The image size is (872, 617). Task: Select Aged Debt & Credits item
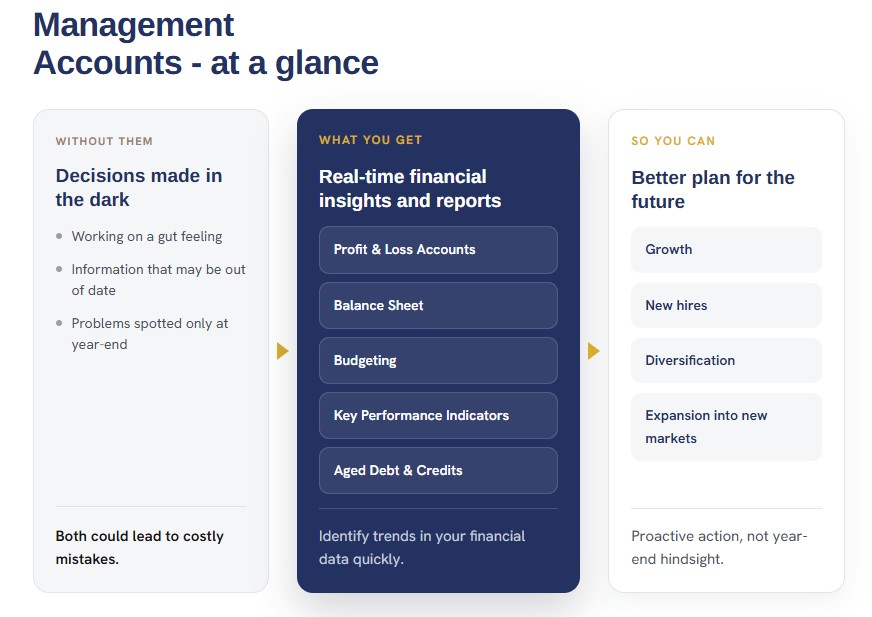(438, 471)
